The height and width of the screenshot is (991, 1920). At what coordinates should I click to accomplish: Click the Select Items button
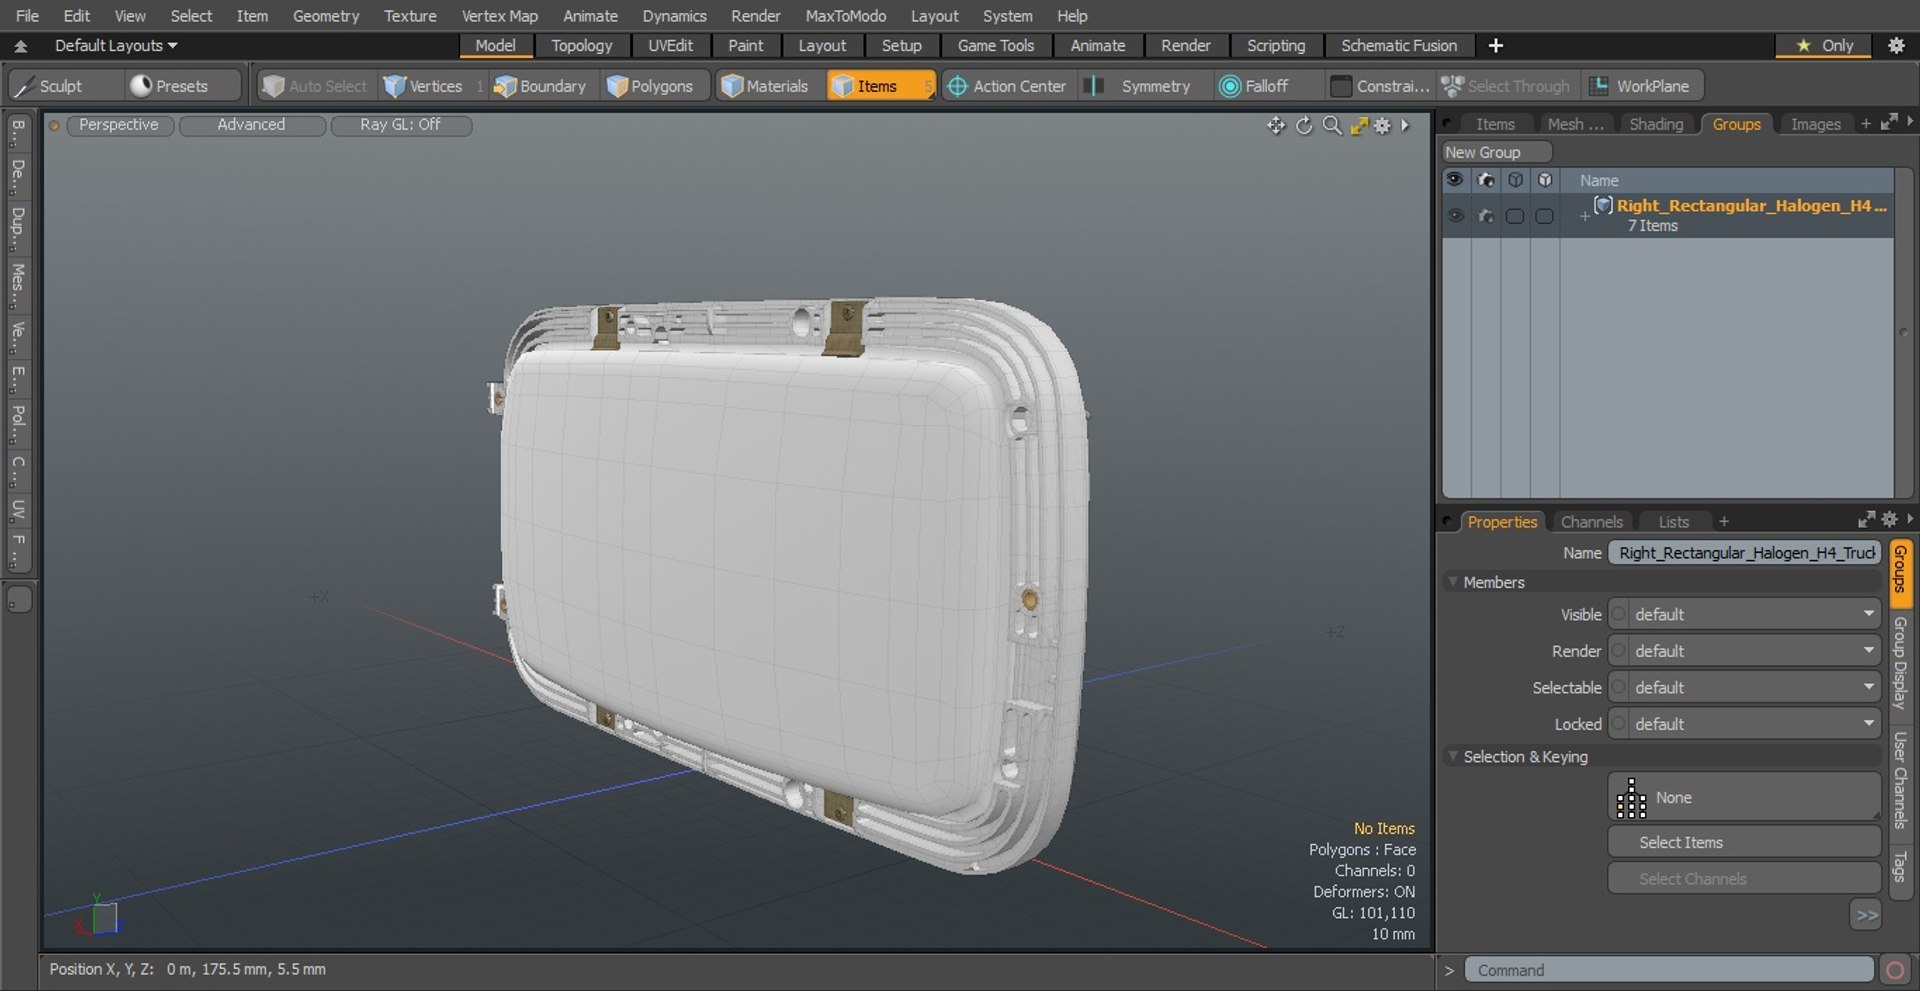1744,842
